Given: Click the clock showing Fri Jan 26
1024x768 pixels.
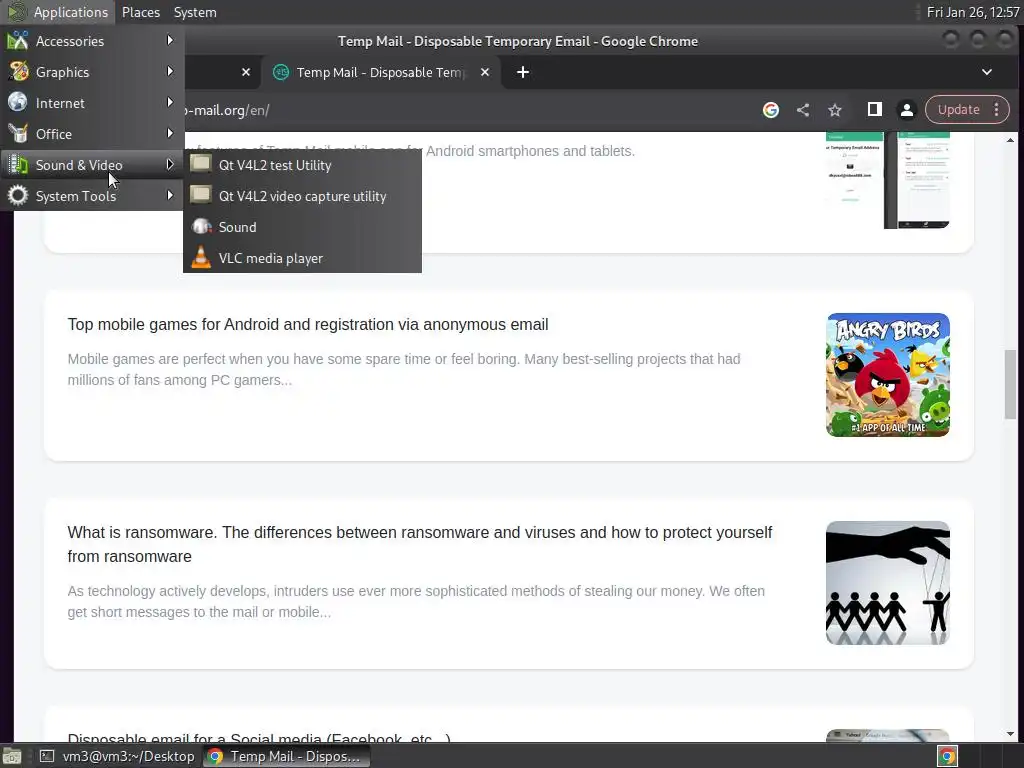Looking at the screenshot, I should [972, 12].
